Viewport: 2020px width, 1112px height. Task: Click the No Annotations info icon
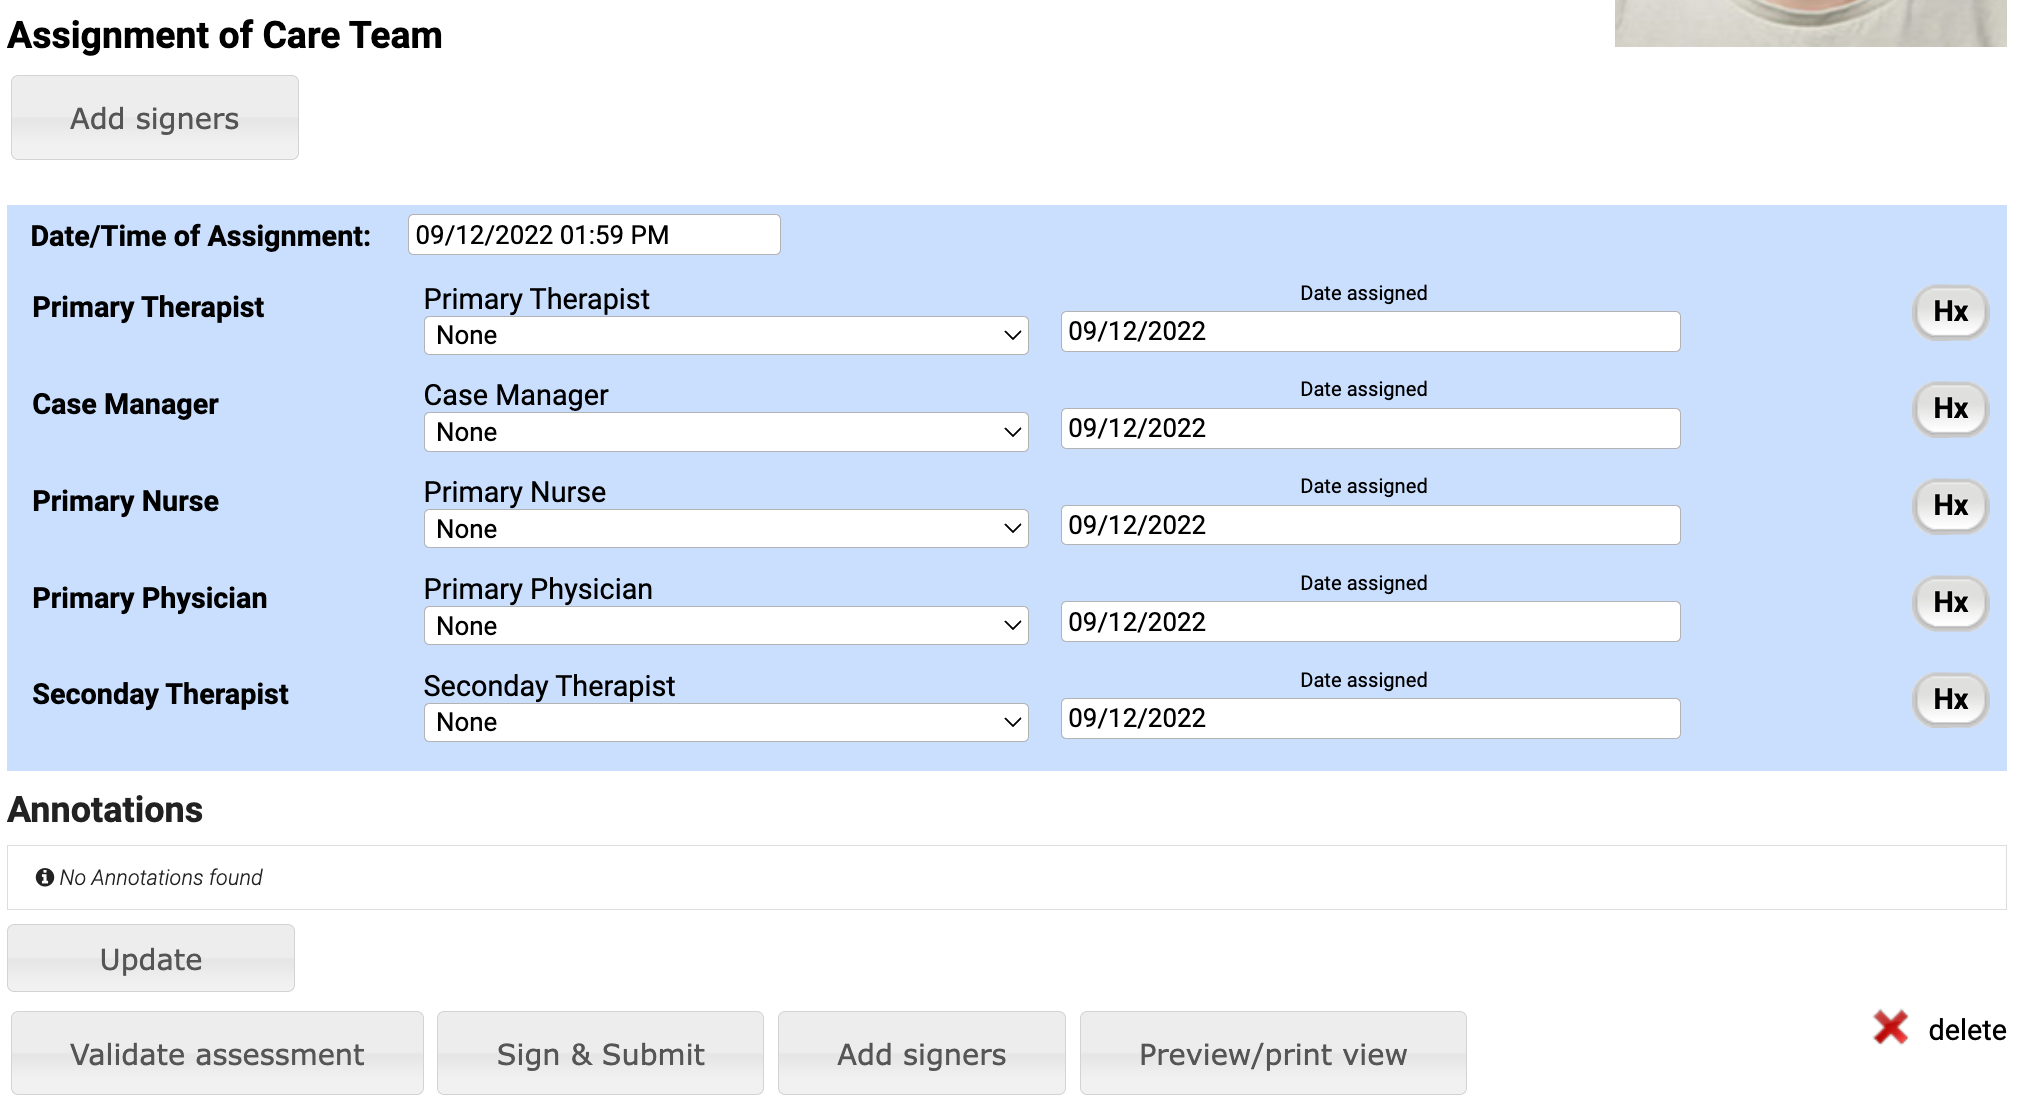click(45, 877)
